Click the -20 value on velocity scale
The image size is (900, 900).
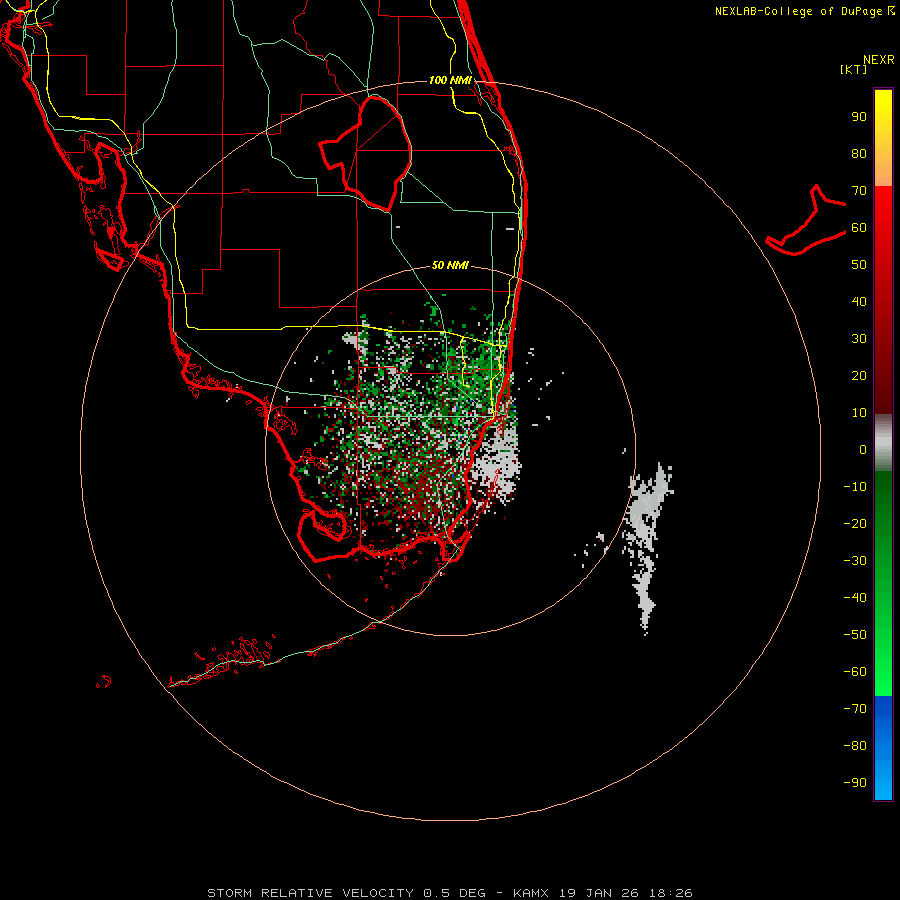coord(855,523)
